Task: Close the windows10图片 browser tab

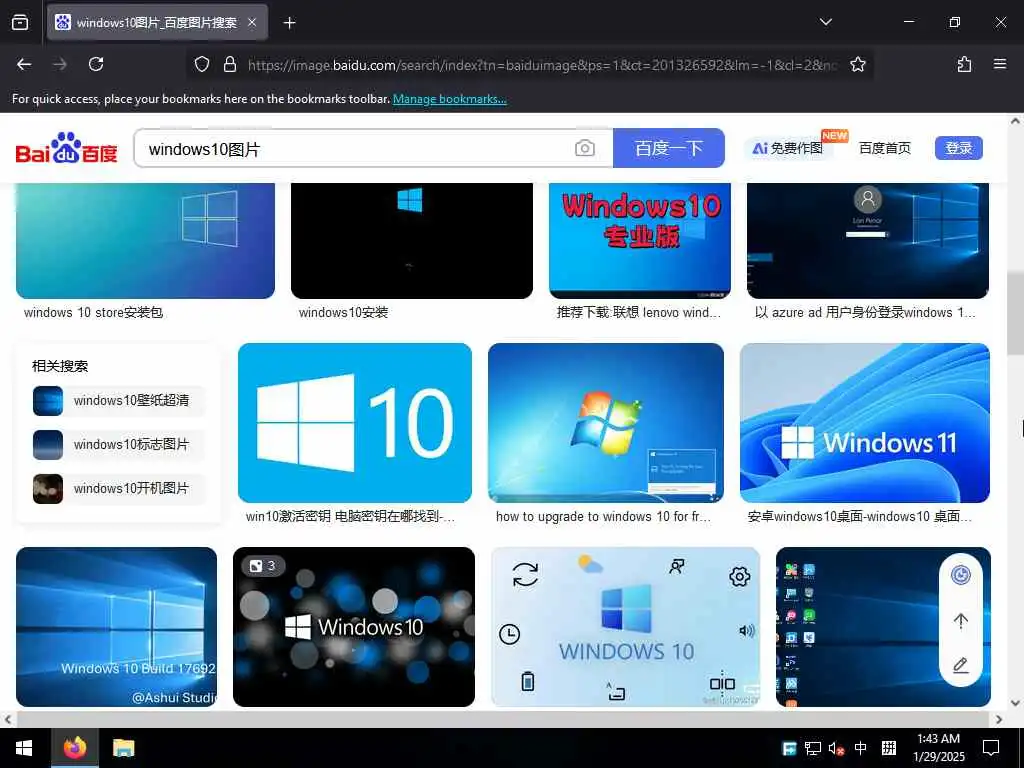Action: 252,22
